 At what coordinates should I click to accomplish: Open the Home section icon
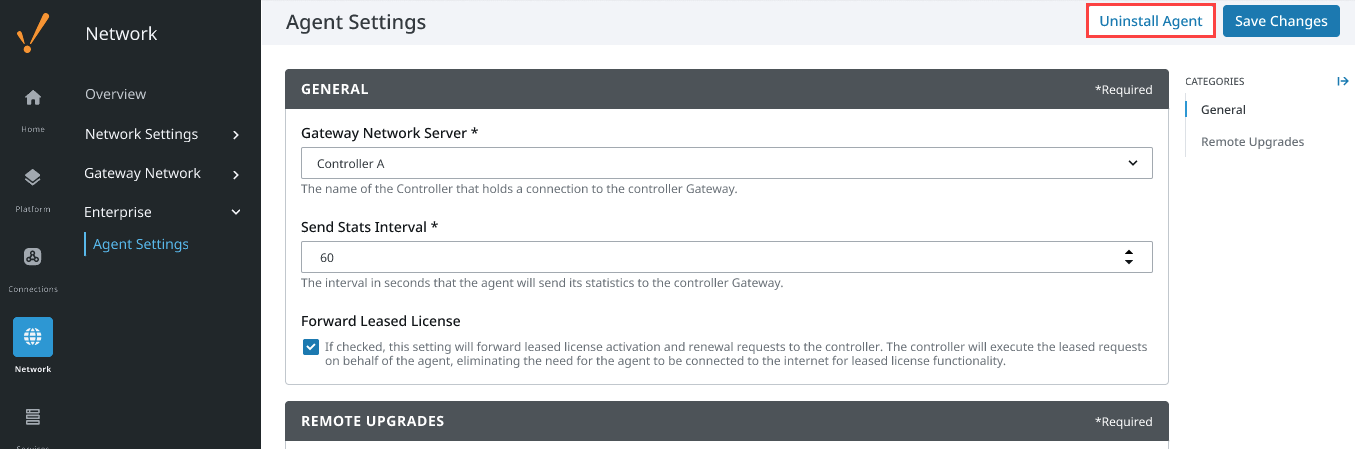33,98
